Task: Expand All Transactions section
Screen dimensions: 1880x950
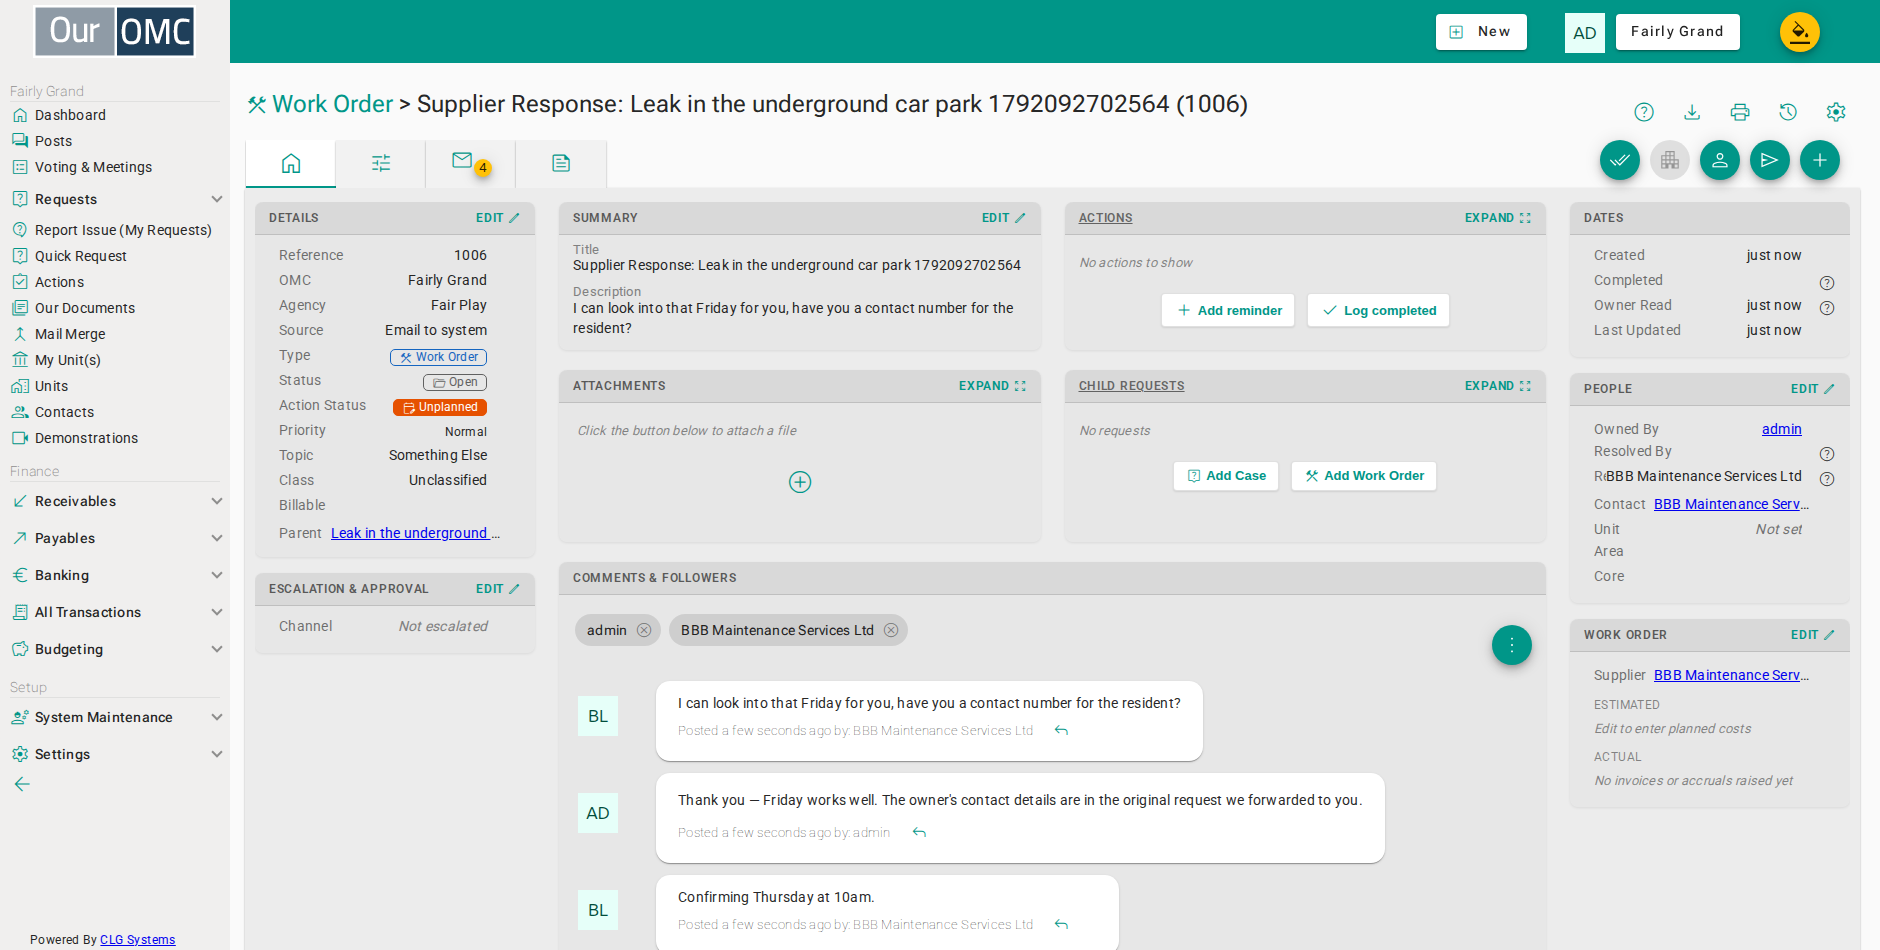Action: (x=116, y=612)
